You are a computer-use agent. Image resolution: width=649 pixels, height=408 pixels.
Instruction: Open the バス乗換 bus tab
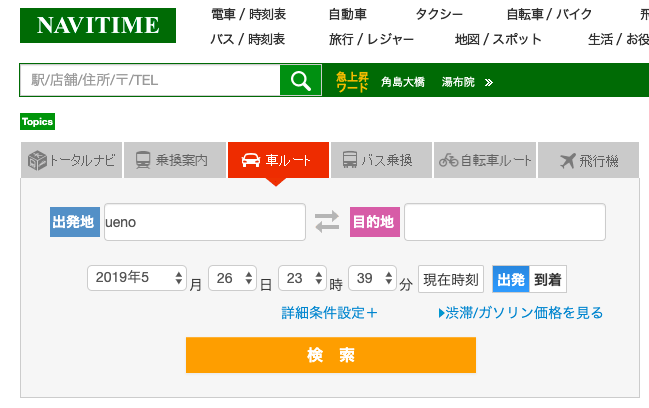(381, 160)
